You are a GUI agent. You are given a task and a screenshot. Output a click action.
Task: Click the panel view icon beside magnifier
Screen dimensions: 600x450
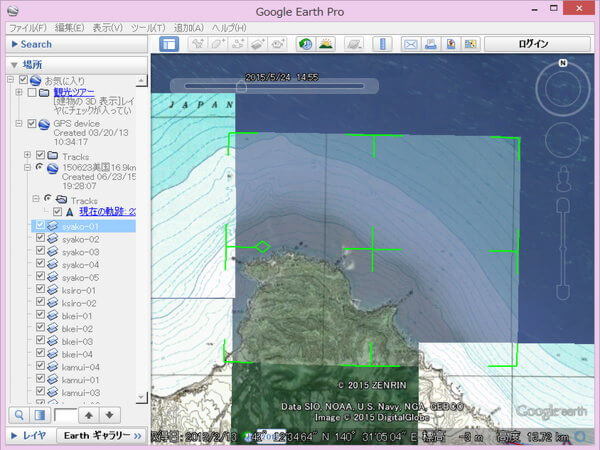coord(40,415)
